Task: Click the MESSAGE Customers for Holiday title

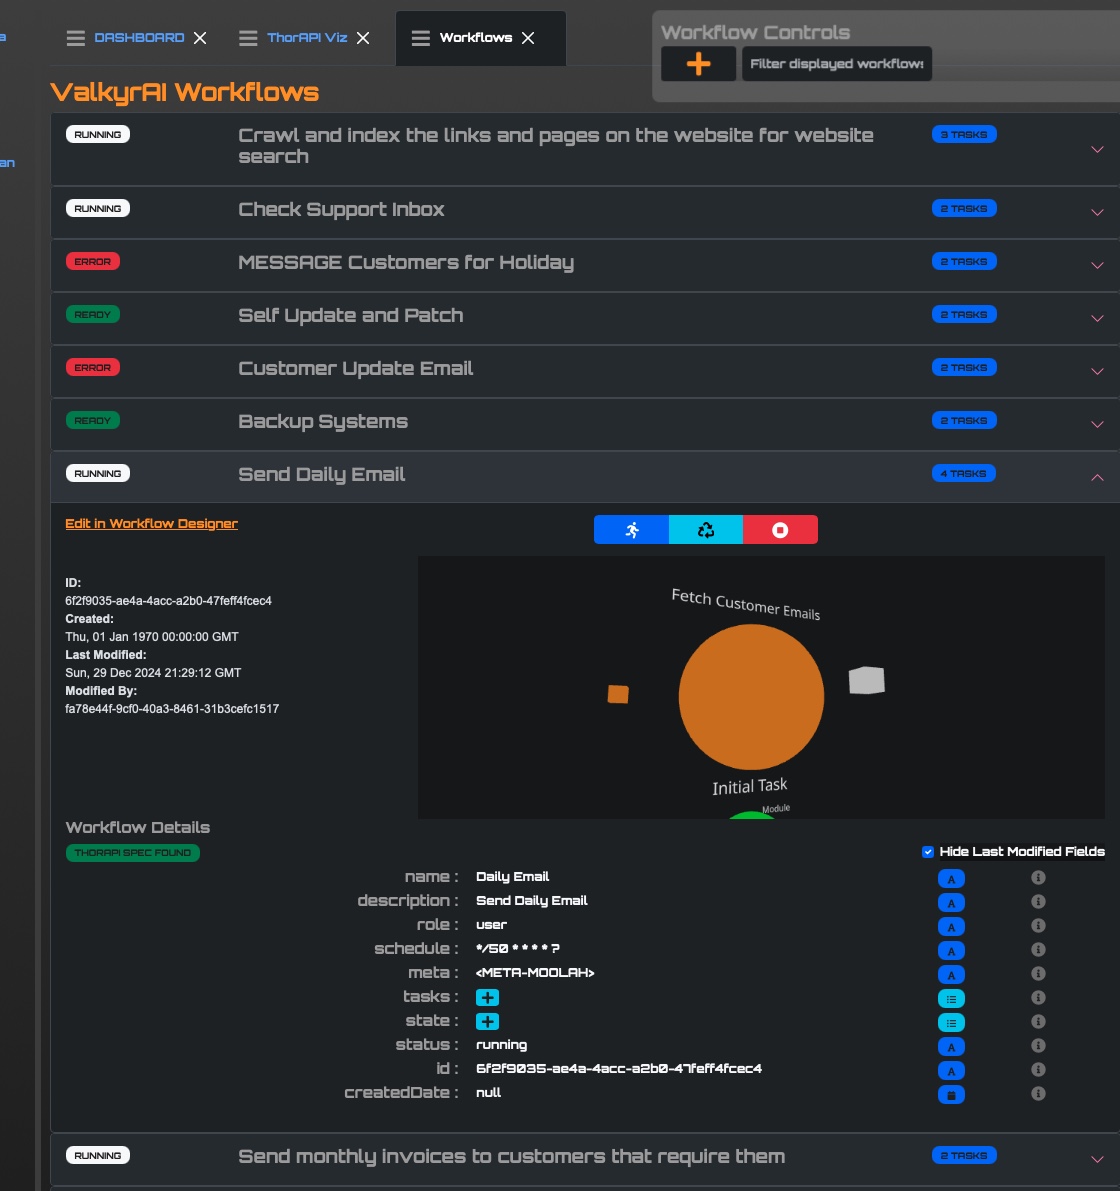Action: click(406, 262)
